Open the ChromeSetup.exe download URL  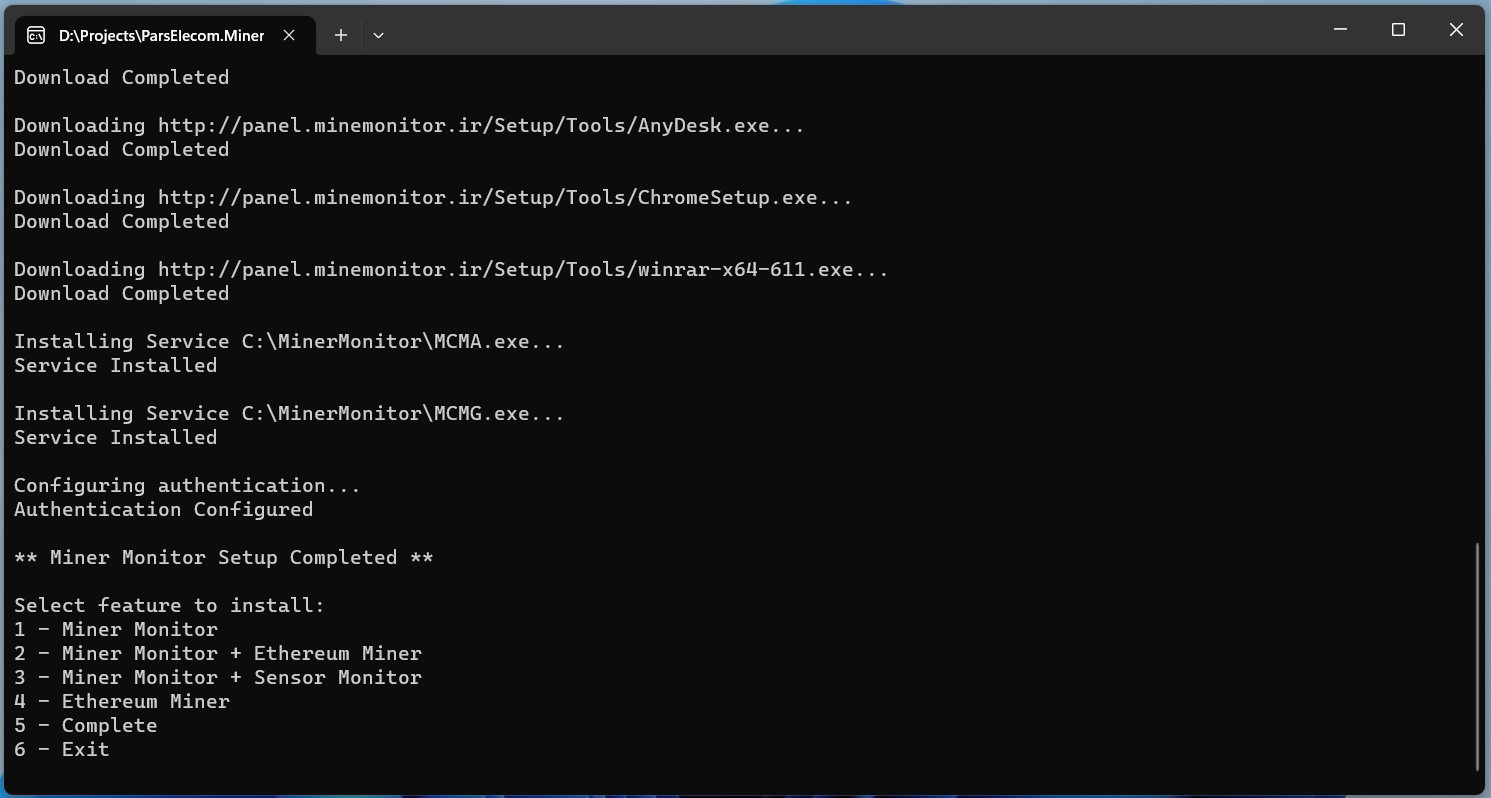tap(504, 198)
